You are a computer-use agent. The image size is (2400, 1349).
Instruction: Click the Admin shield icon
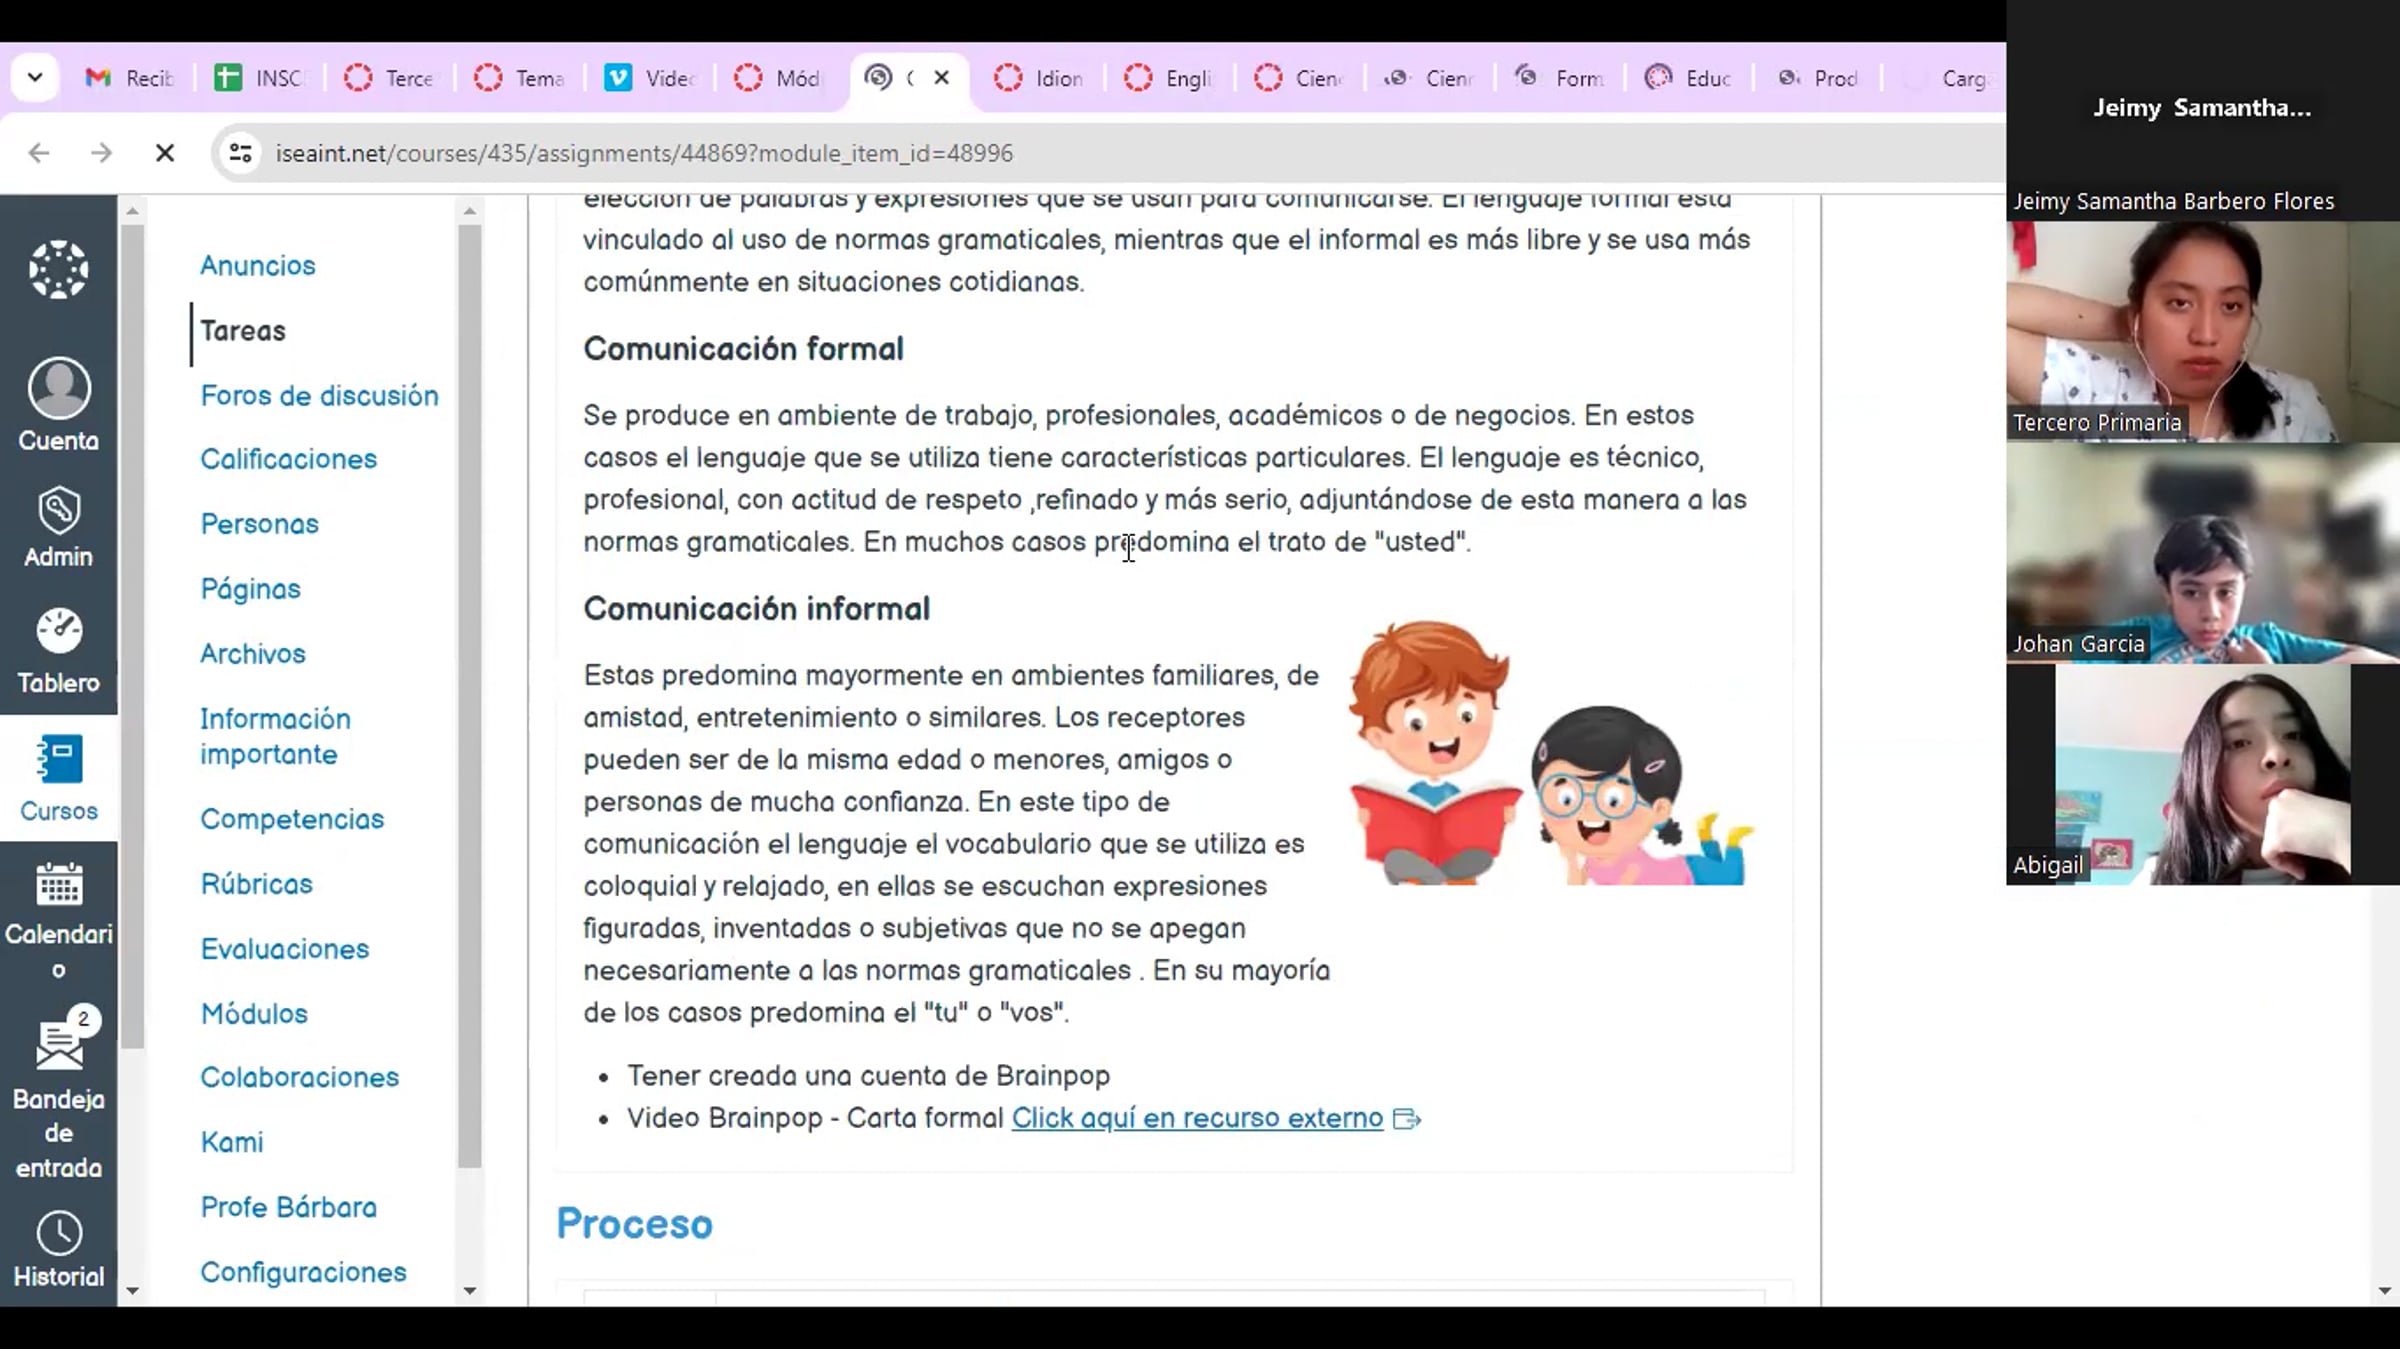(x=58, y=511)
